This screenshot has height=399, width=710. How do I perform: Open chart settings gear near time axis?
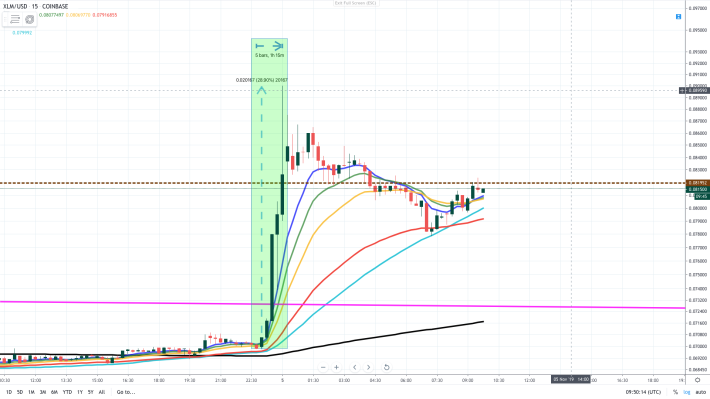click(x=698, y=380)
